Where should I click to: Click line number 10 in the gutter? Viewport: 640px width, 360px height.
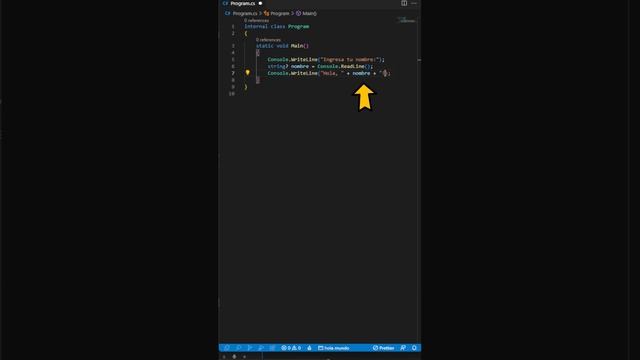232,94
